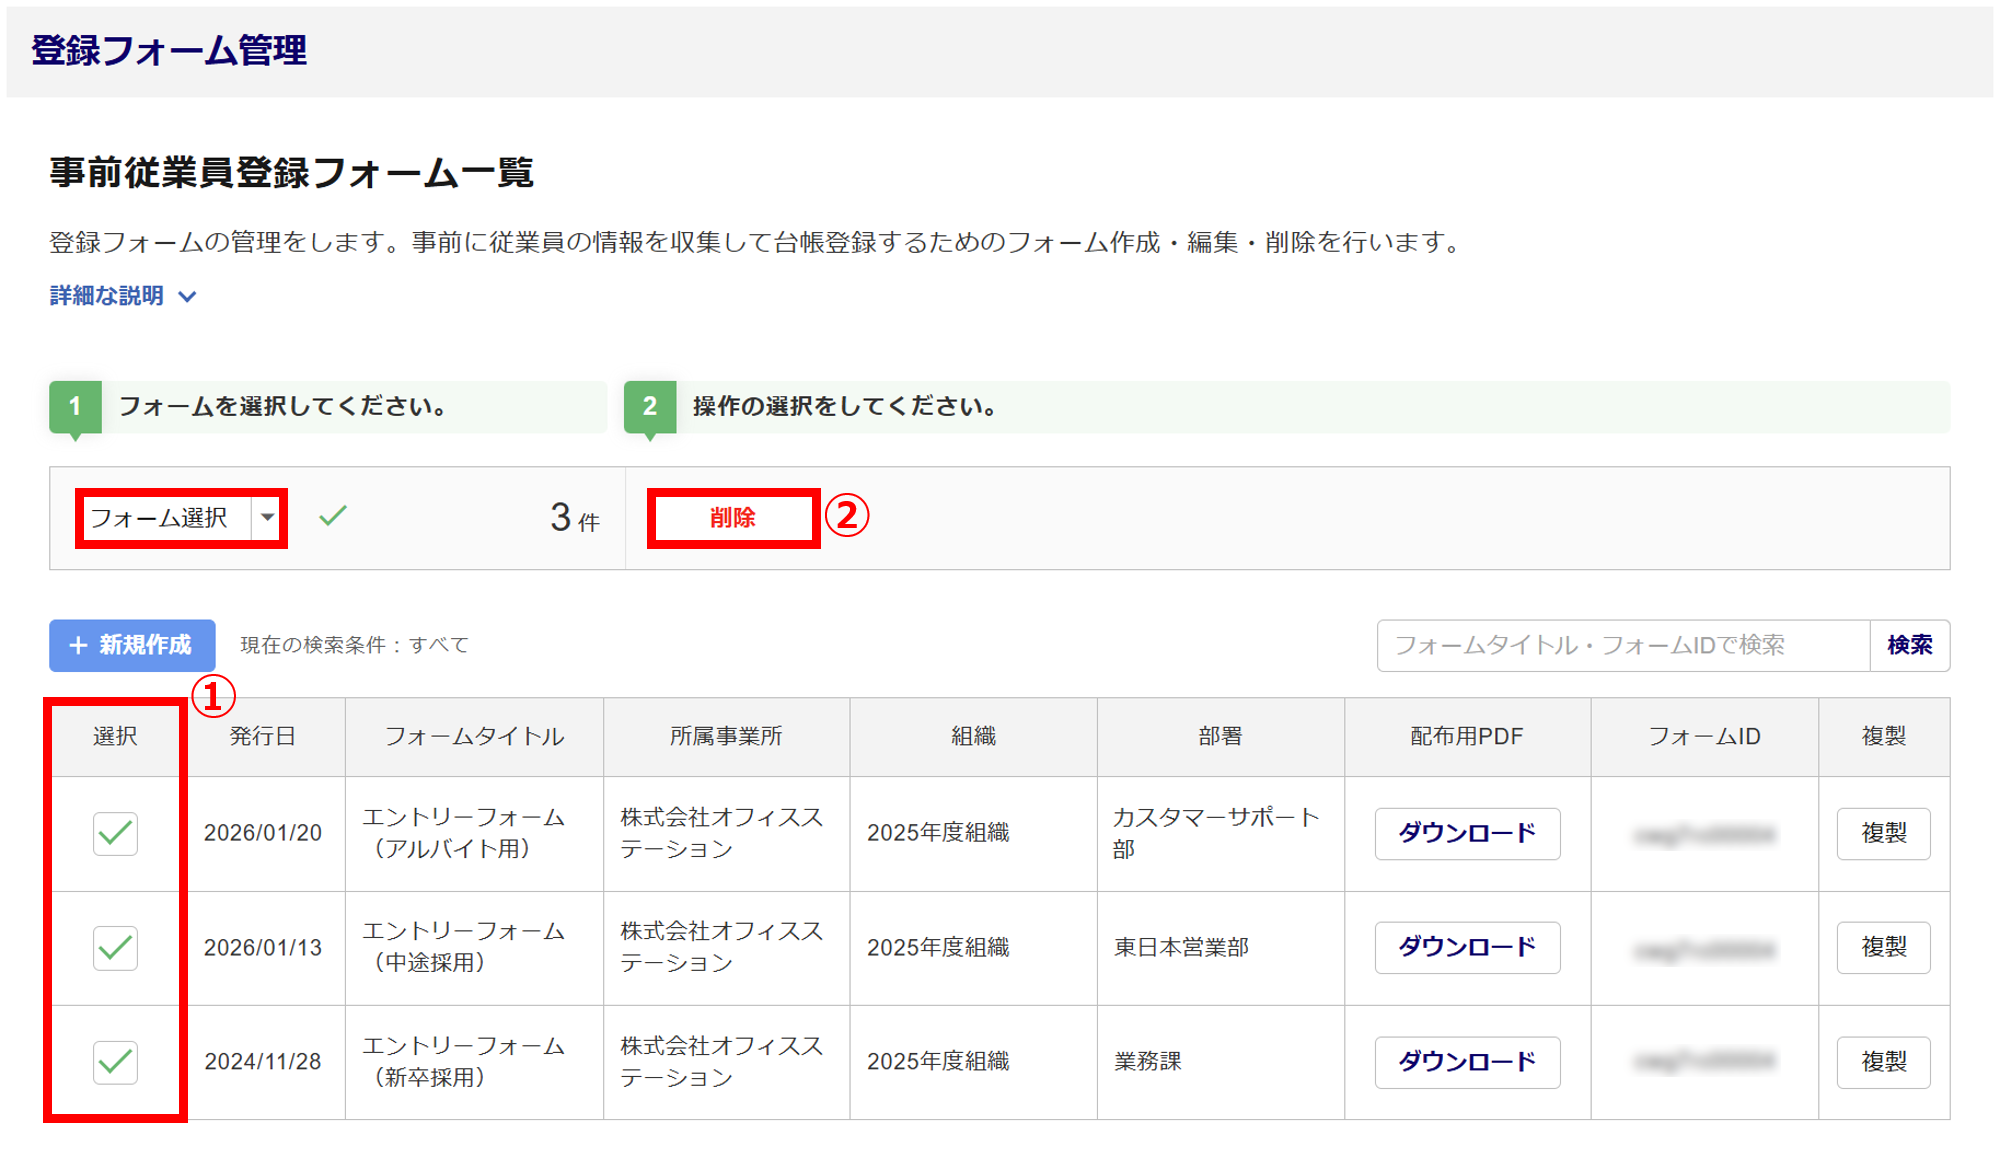The height and width of the screenshot is (1158, 2000).
Task: Click the 検索 button
Action: 1909,645
